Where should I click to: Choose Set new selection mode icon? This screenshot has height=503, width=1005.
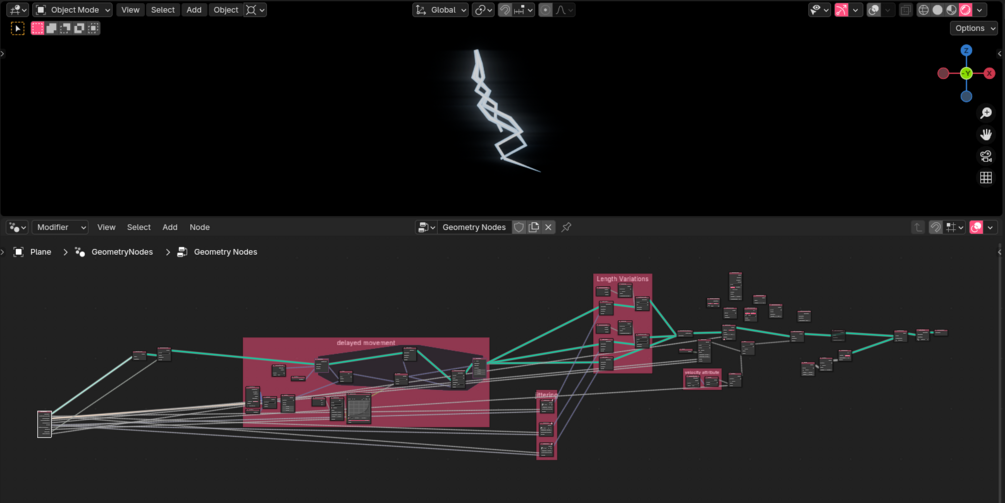tap(38, 28)
